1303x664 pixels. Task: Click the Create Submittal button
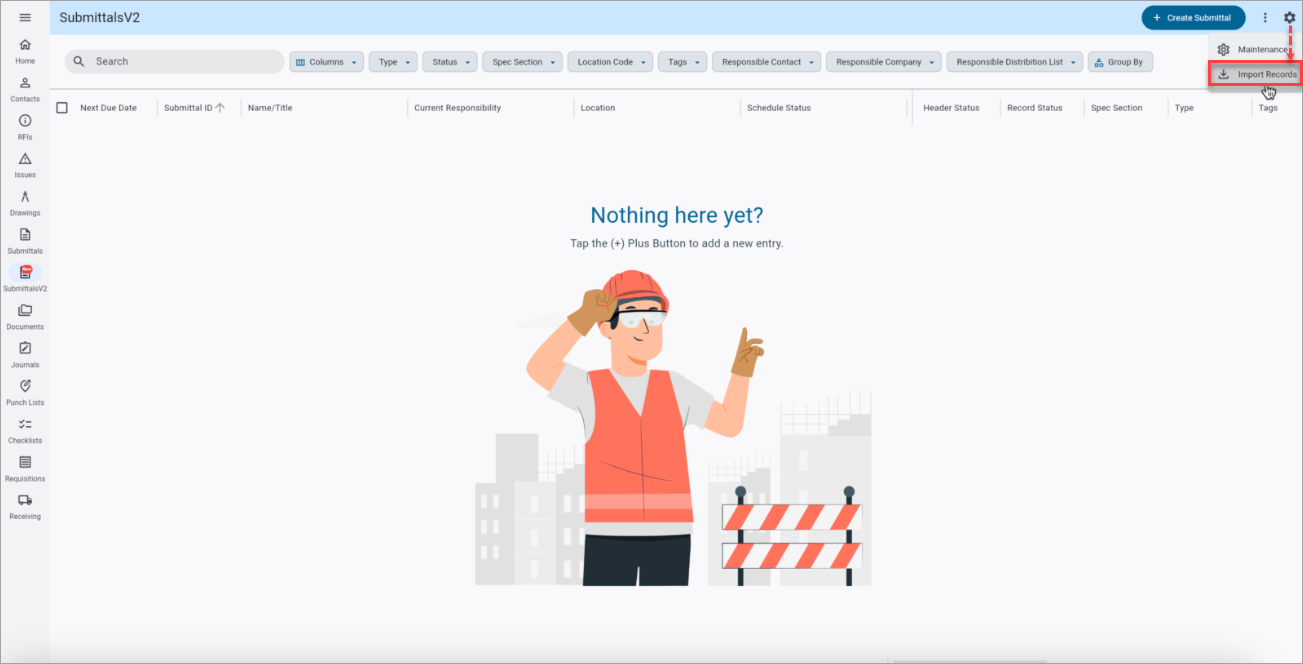[1193, 18]
